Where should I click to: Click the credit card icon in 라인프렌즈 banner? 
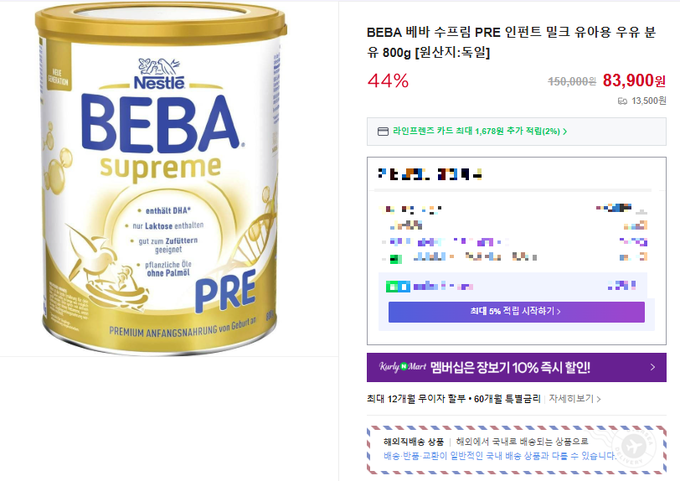383,131
